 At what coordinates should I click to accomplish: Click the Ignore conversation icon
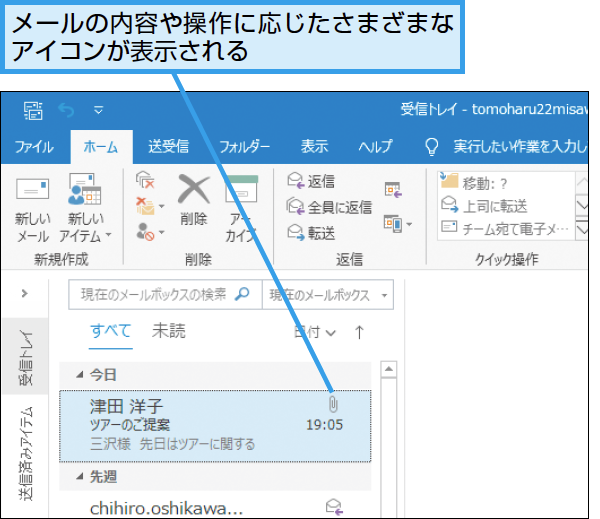click(x=146, y=181)
